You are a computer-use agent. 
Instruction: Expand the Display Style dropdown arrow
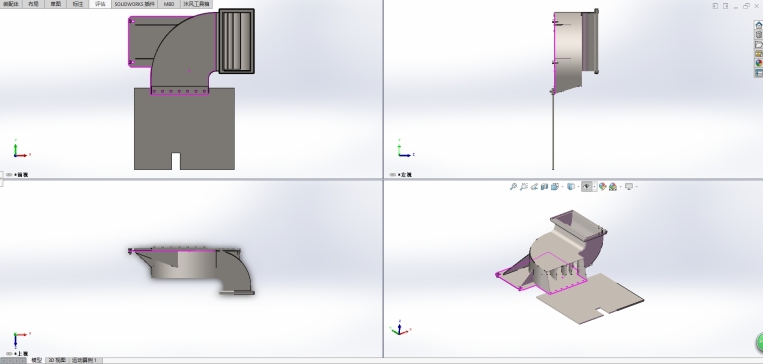point(579,186)
